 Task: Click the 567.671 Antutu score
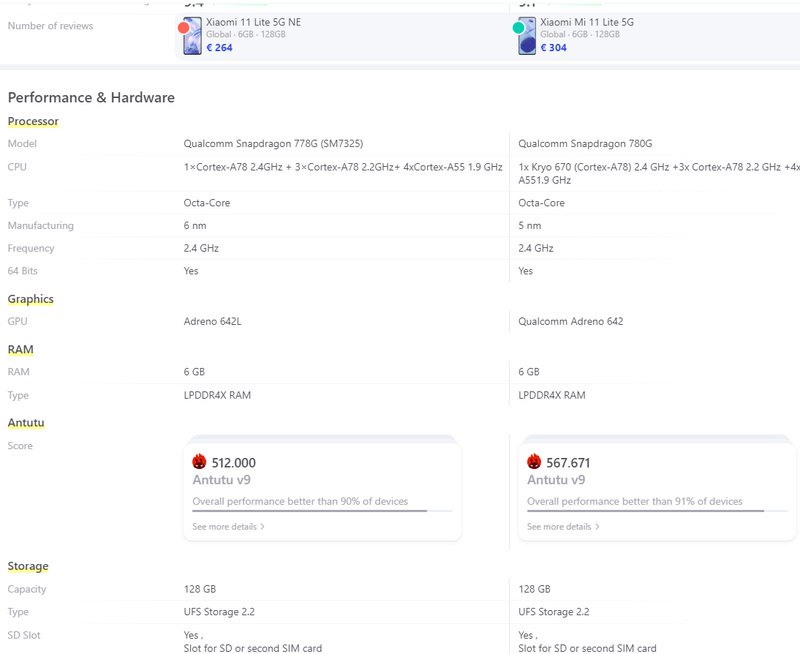[568, 463]
